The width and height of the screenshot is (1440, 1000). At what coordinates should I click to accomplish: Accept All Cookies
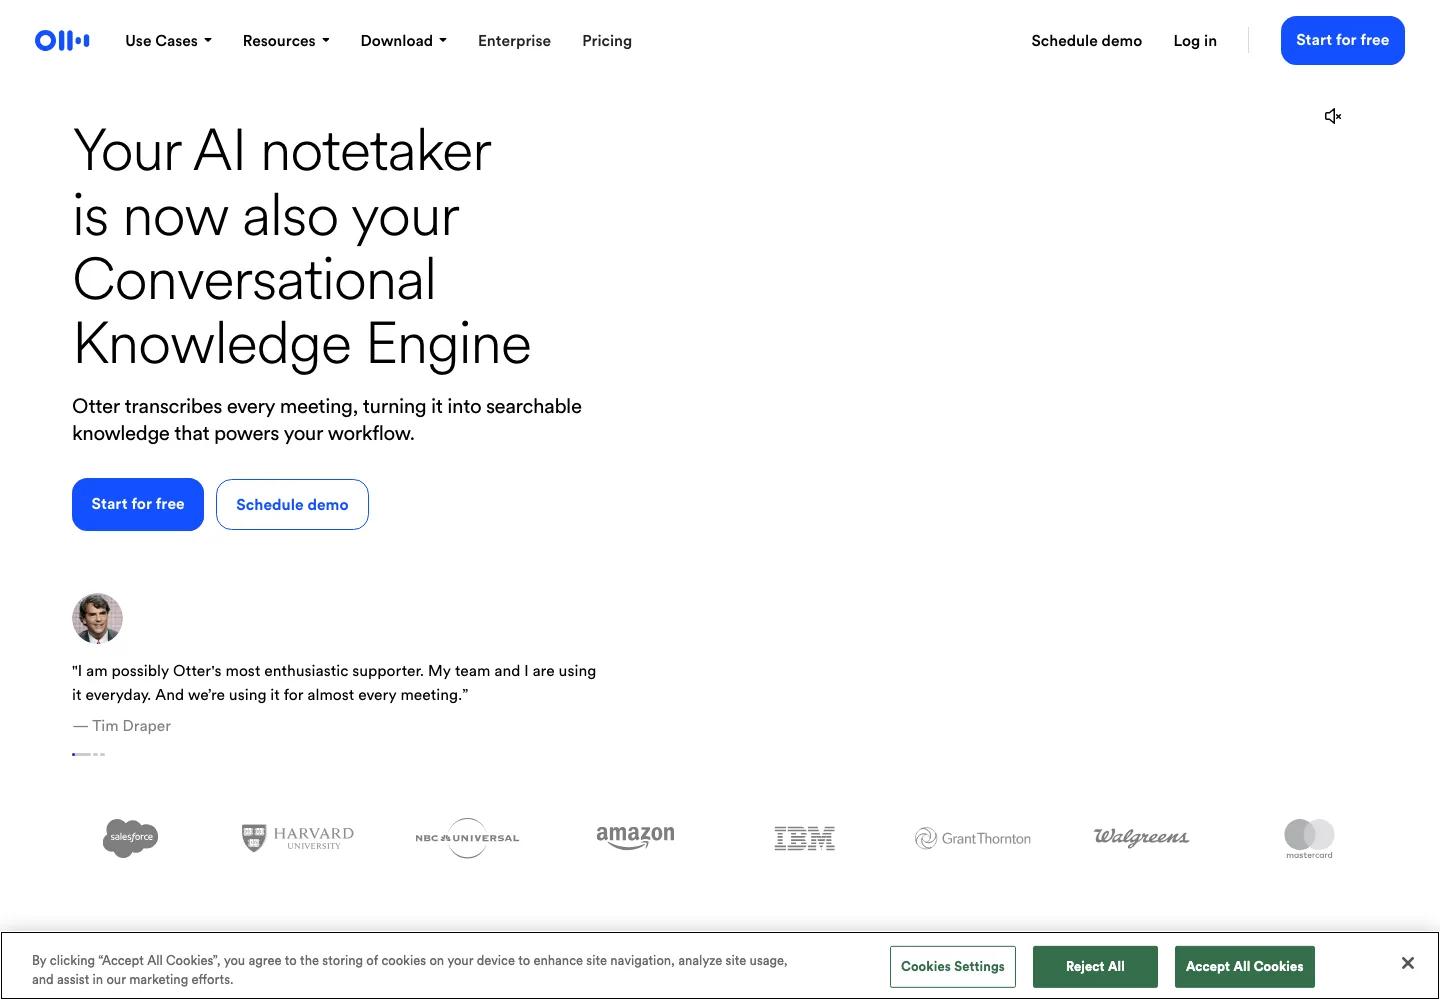(1245, 966)
